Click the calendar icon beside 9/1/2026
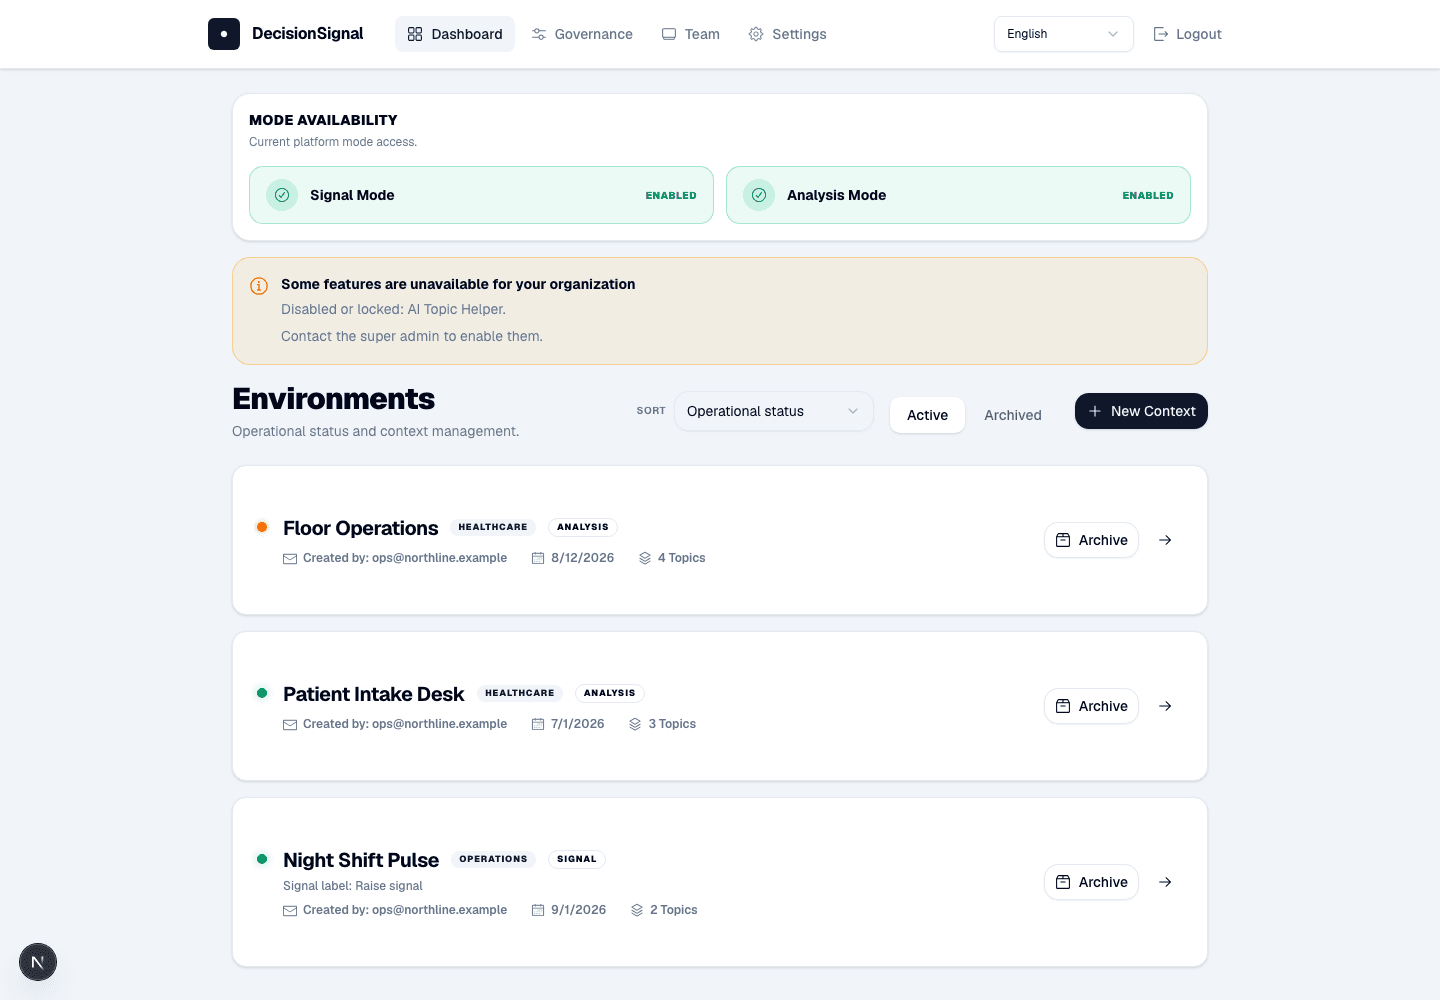 [x=538, y=910]
